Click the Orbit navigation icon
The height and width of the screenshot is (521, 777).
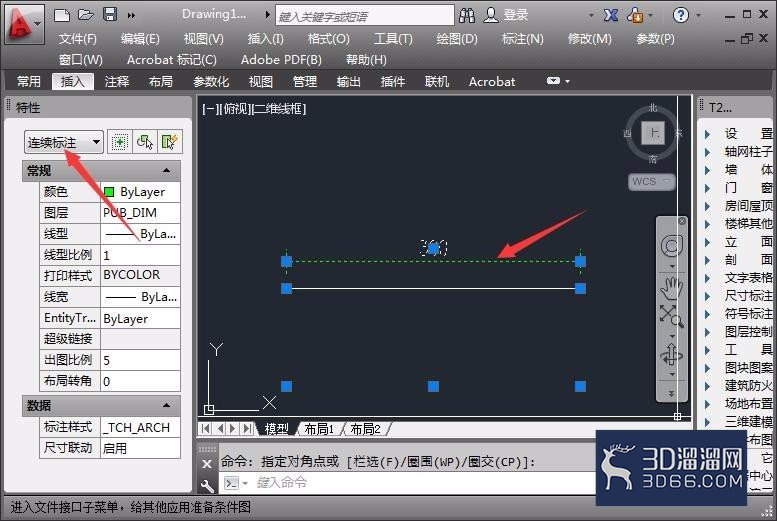coord(671,355)
